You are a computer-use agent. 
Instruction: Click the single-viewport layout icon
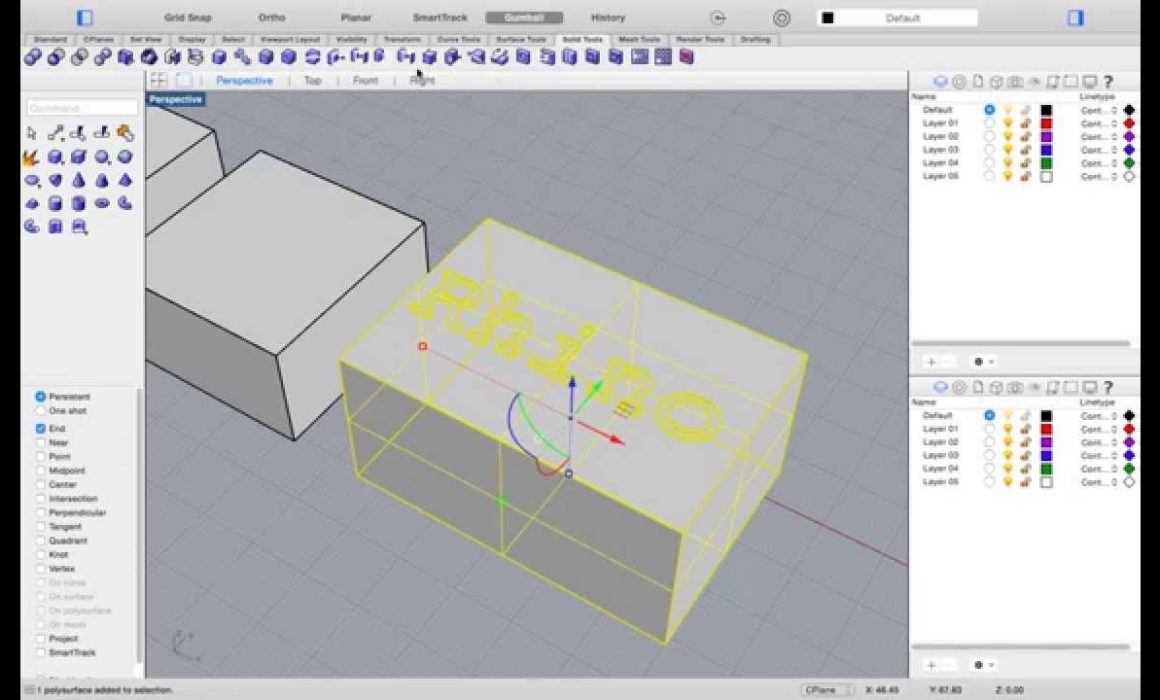[x=183, y=80]
